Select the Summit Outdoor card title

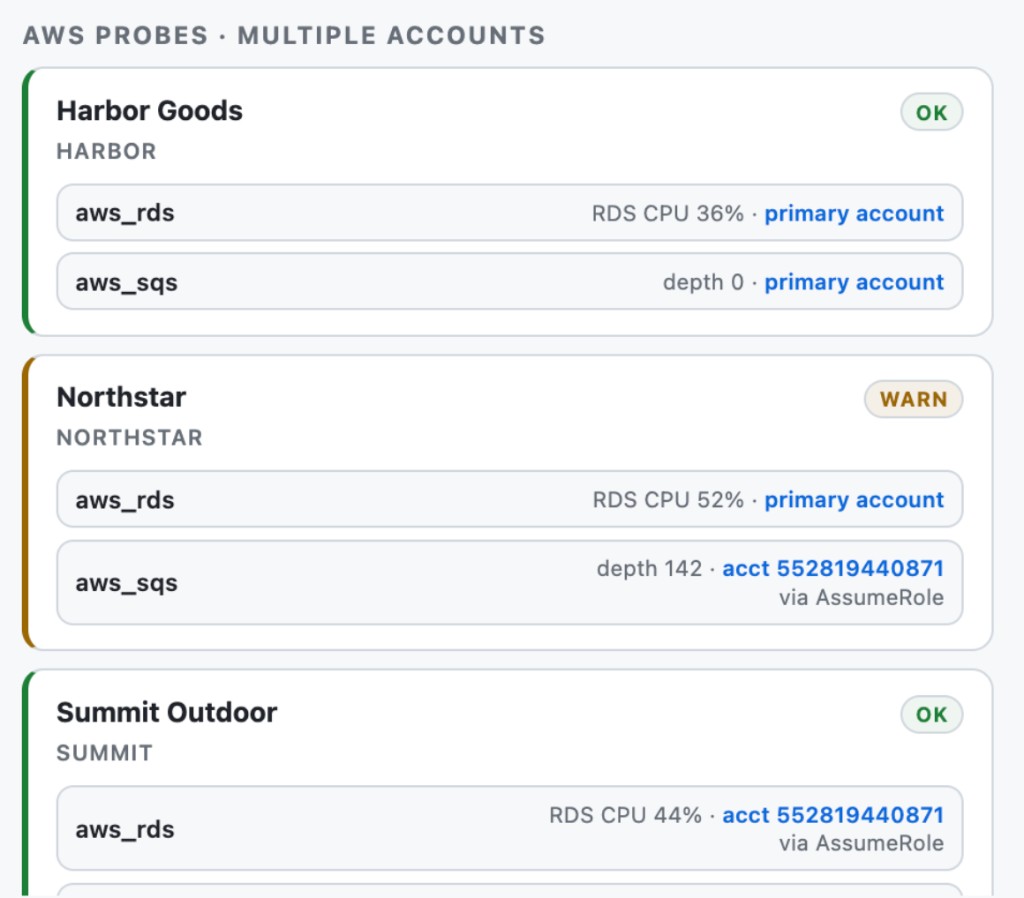click(167, 713)
